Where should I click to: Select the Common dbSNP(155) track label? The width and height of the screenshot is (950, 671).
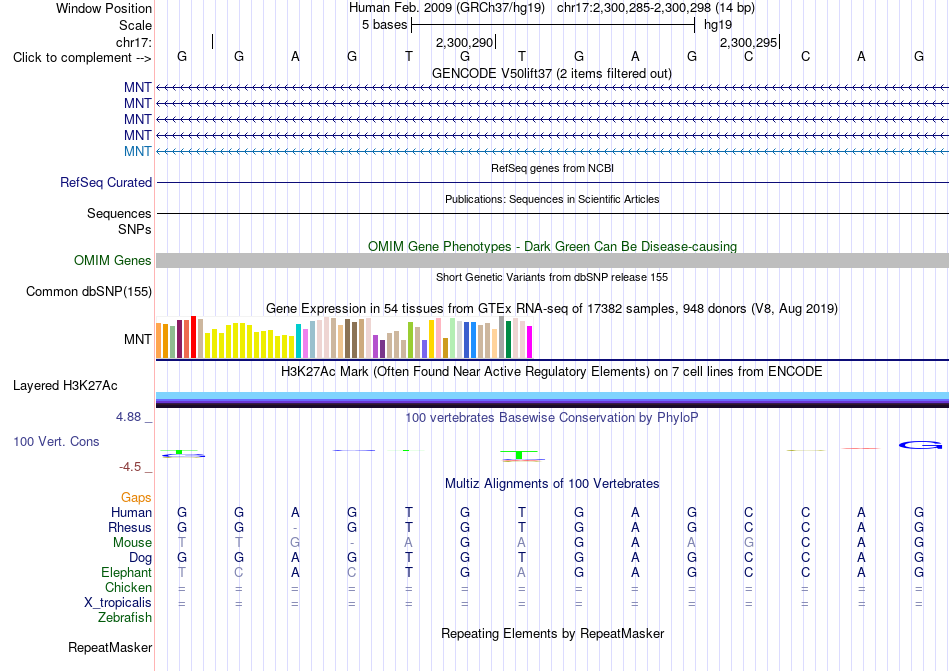[x=89, y=291]
